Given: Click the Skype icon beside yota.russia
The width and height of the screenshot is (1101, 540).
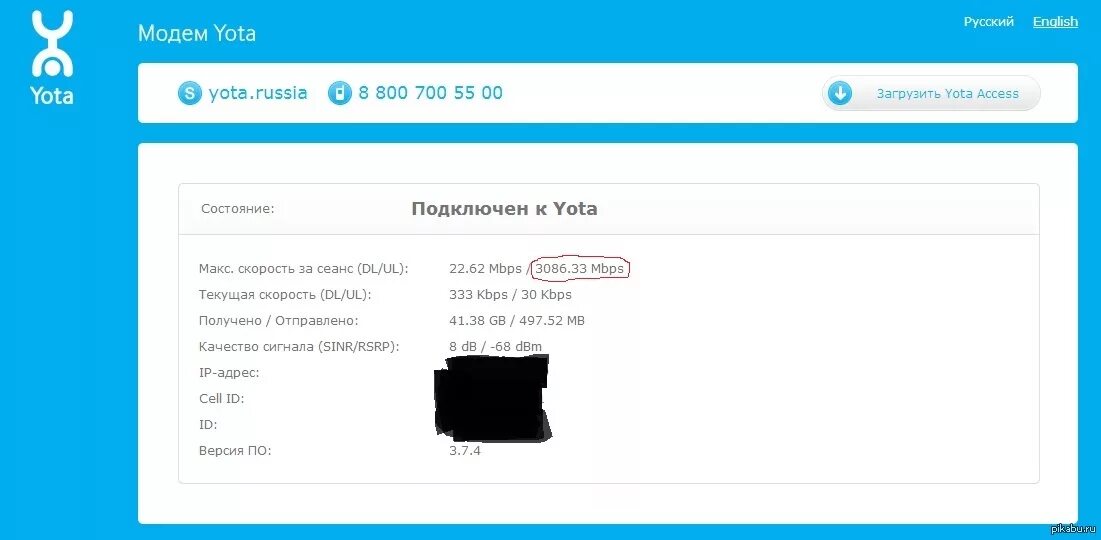Looking at the screenshot, I should point(190,93).
